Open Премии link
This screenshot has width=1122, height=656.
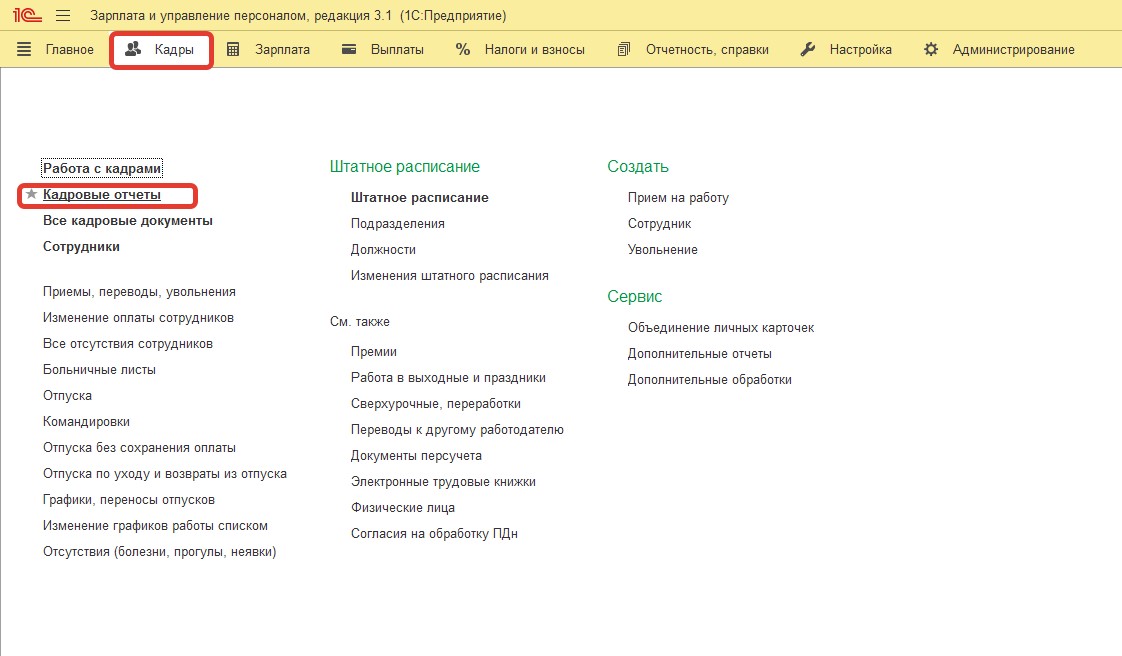(374, 352)
